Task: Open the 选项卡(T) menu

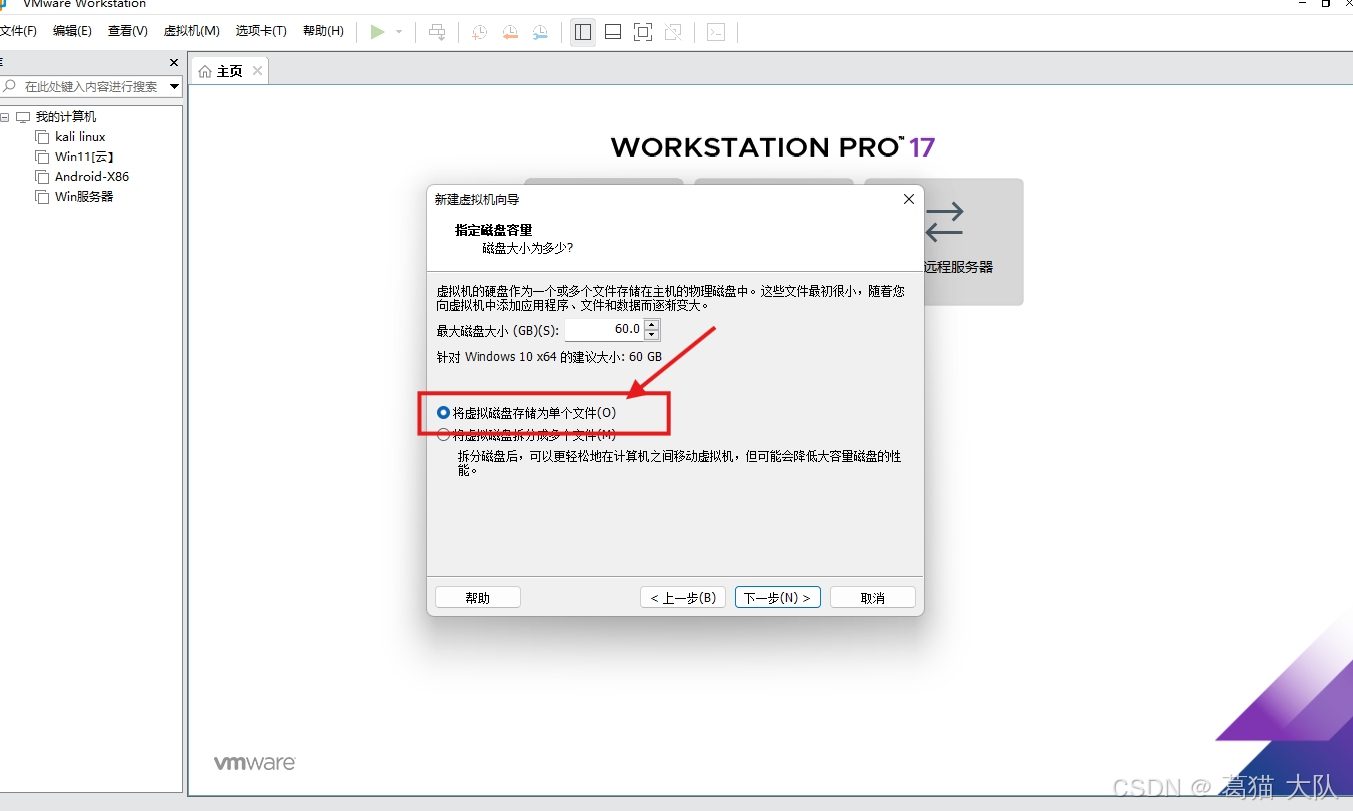Action: point(261,31)
